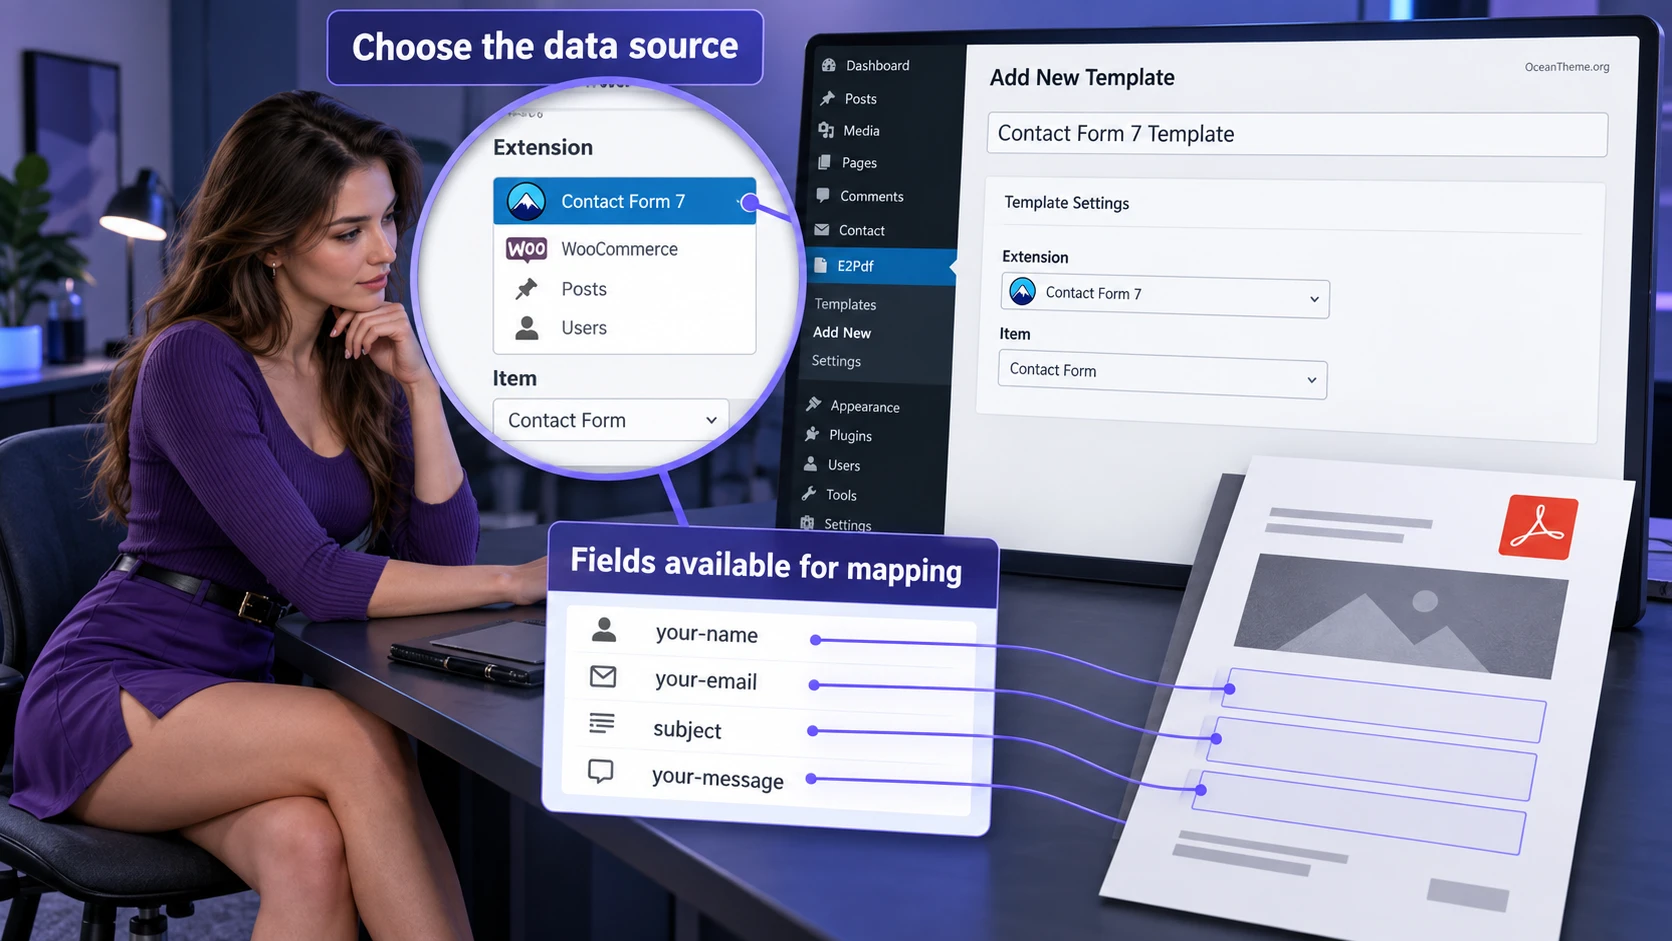This screenshot has height=941, width=1672.
Task: Click the WooCommerce Woo logo icon
Action: pos(526,248)
